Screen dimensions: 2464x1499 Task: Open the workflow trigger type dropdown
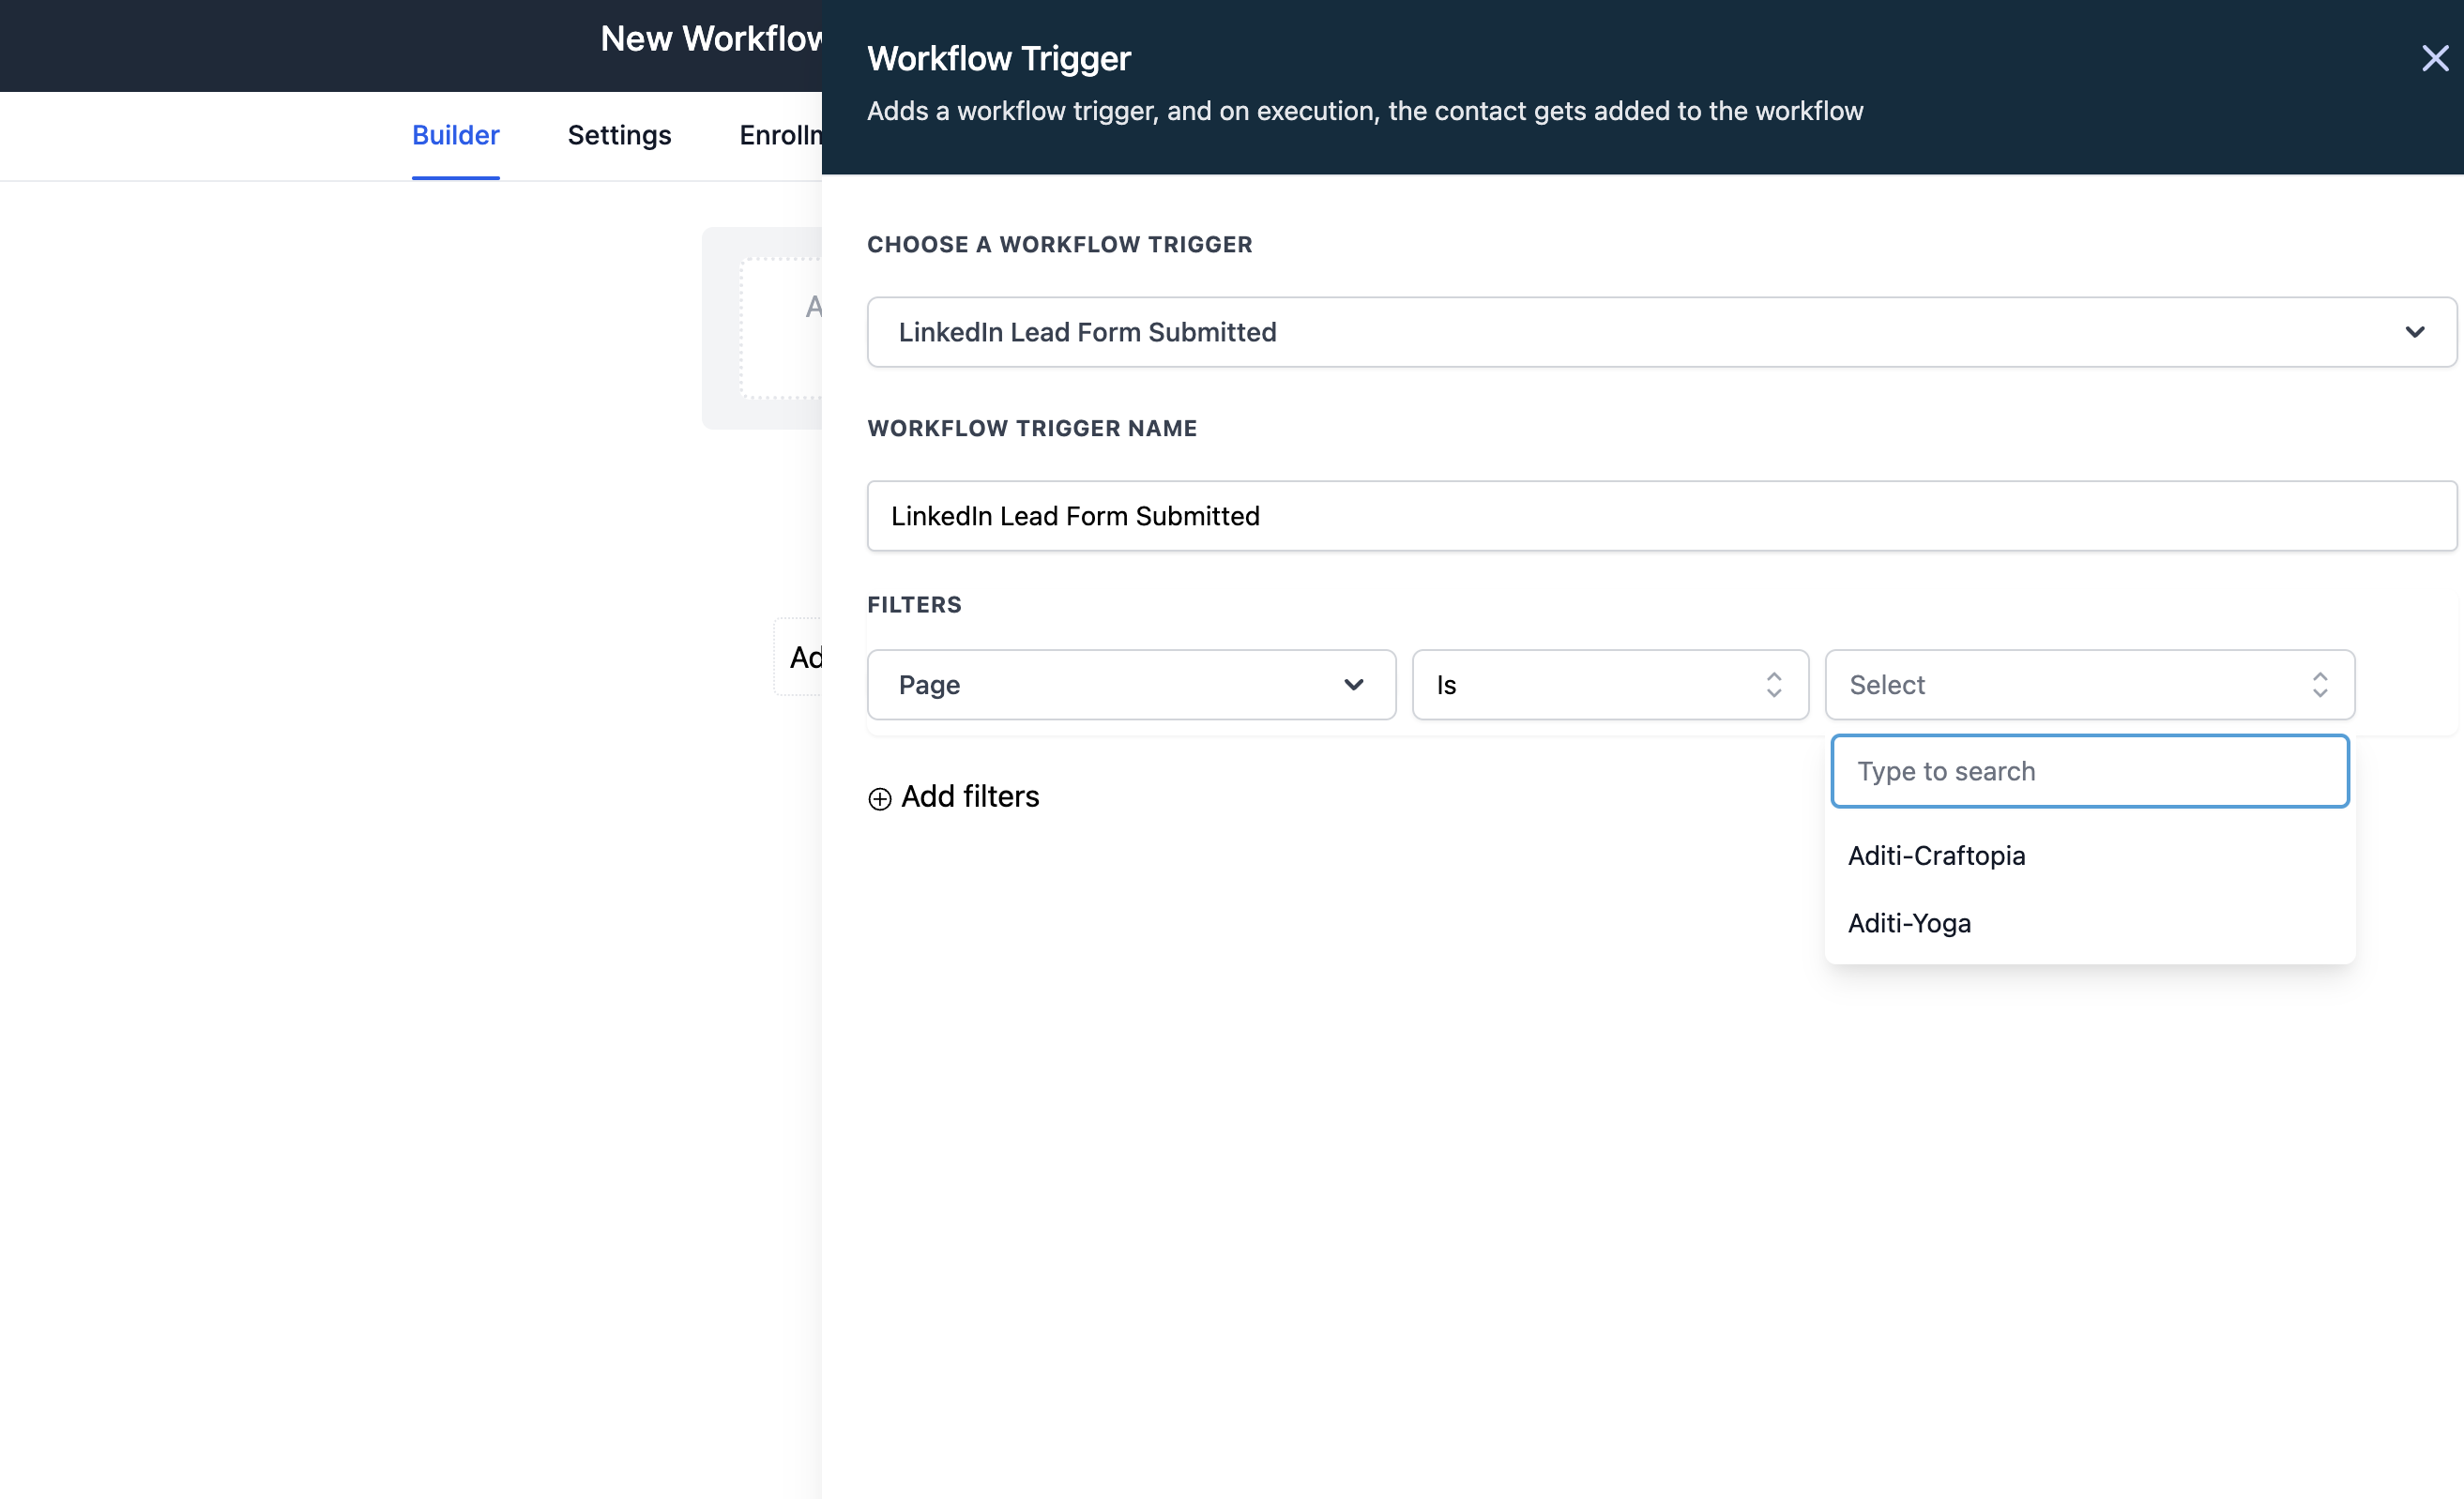(1661, 332)
